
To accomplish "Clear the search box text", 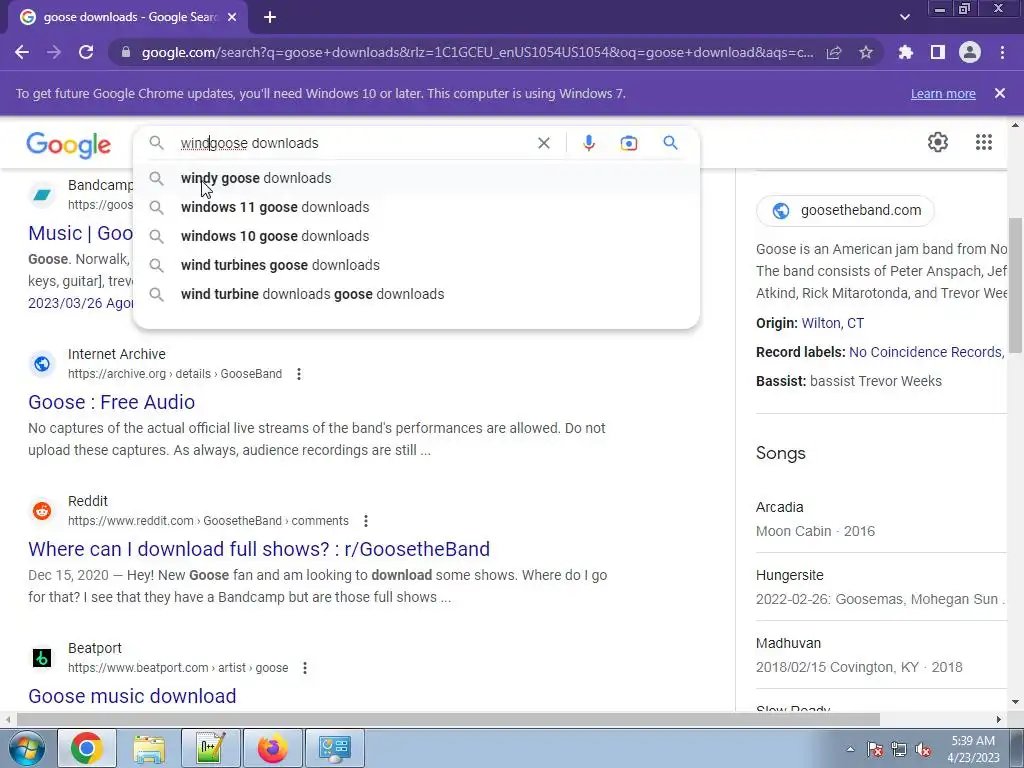I will click(543, 143).
